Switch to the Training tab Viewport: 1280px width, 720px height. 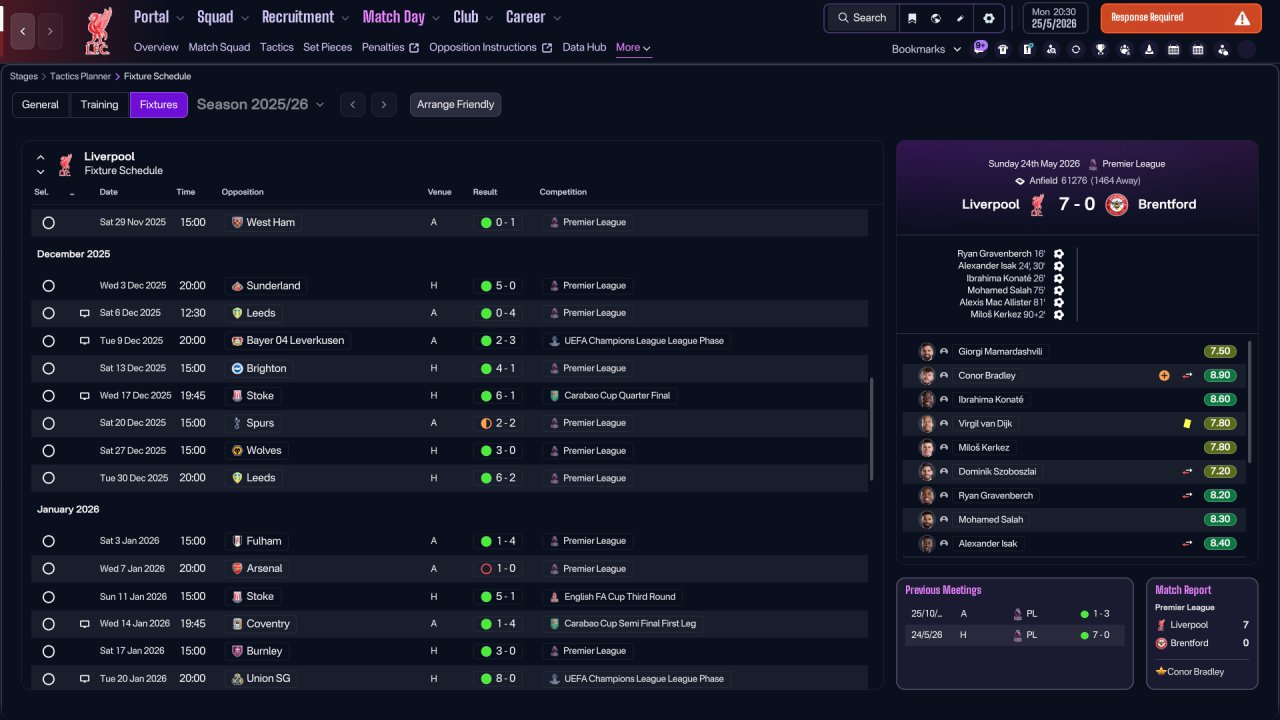[x=99, y=105]
